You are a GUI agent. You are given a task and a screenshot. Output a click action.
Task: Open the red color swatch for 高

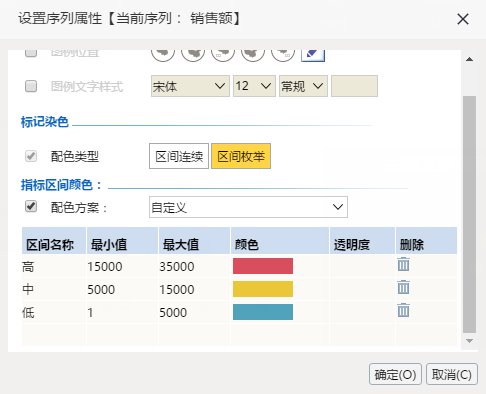click(x=263, y=266)
